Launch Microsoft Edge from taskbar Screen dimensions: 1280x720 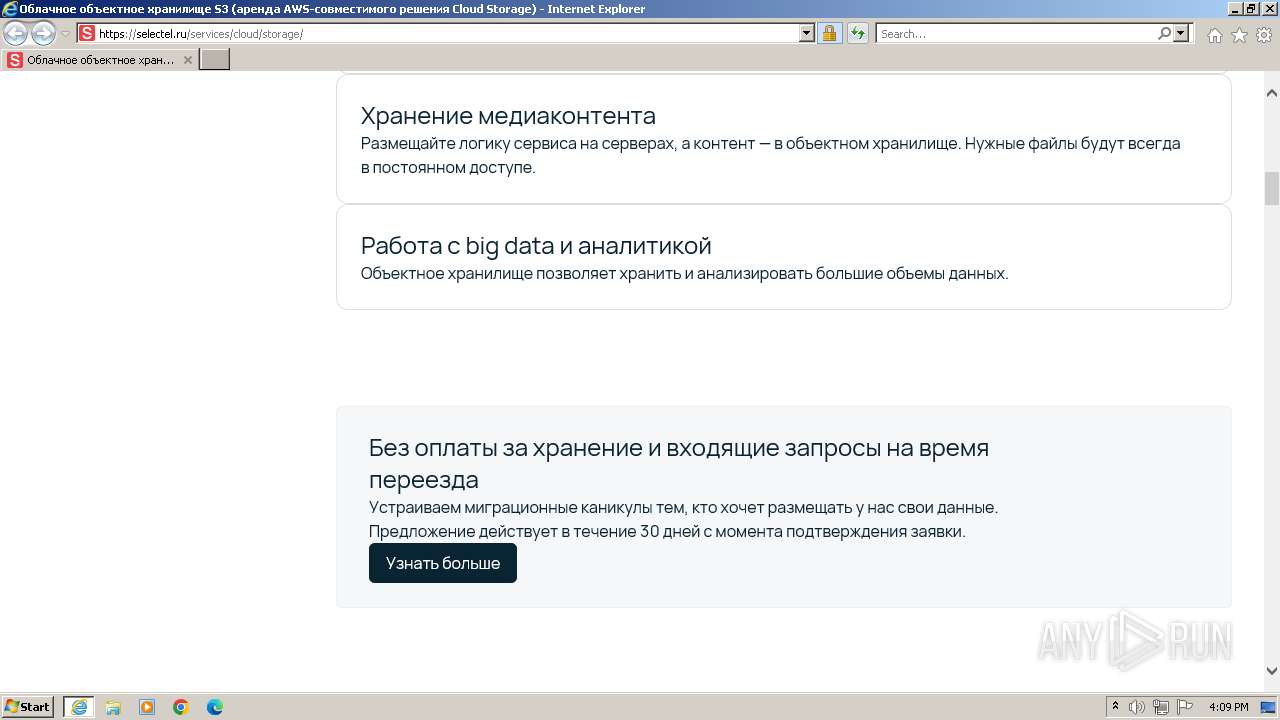click(215, 706)
